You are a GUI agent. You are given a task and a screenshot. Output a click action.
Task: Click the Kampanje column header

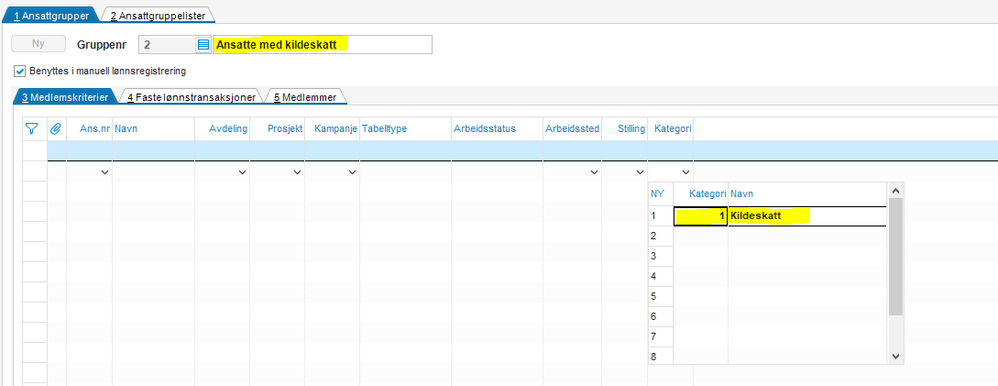click(x=332, y=129)
